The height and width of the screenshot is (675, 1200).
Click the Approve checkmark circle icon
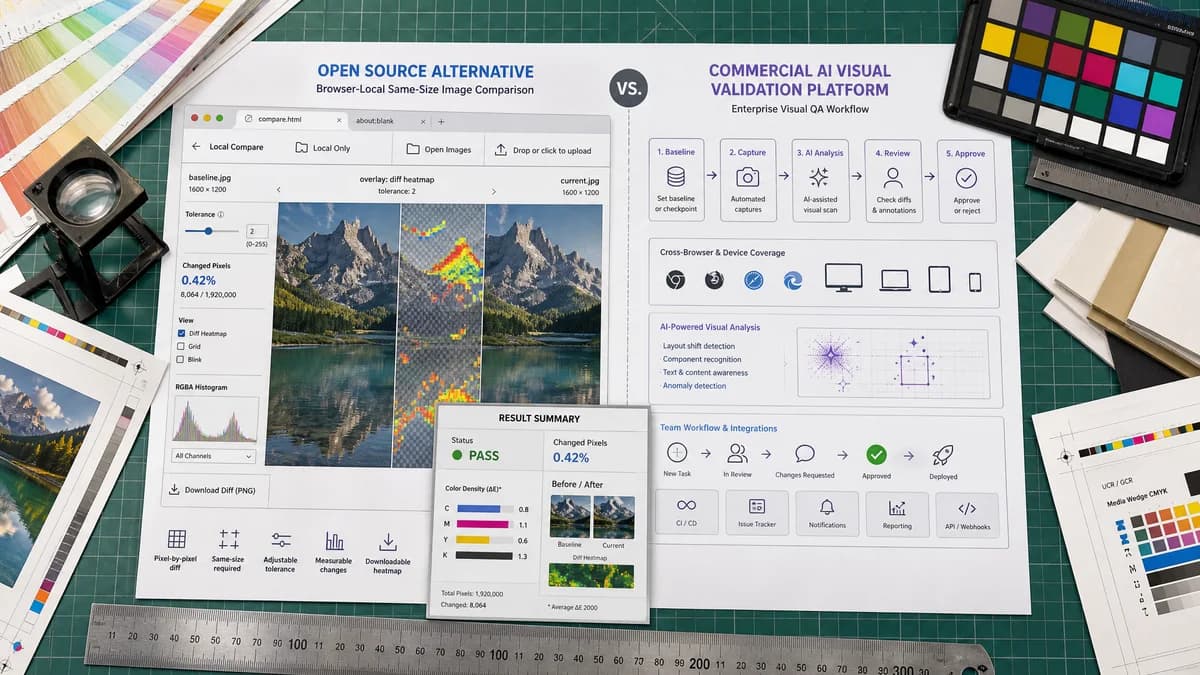(966, 178)
